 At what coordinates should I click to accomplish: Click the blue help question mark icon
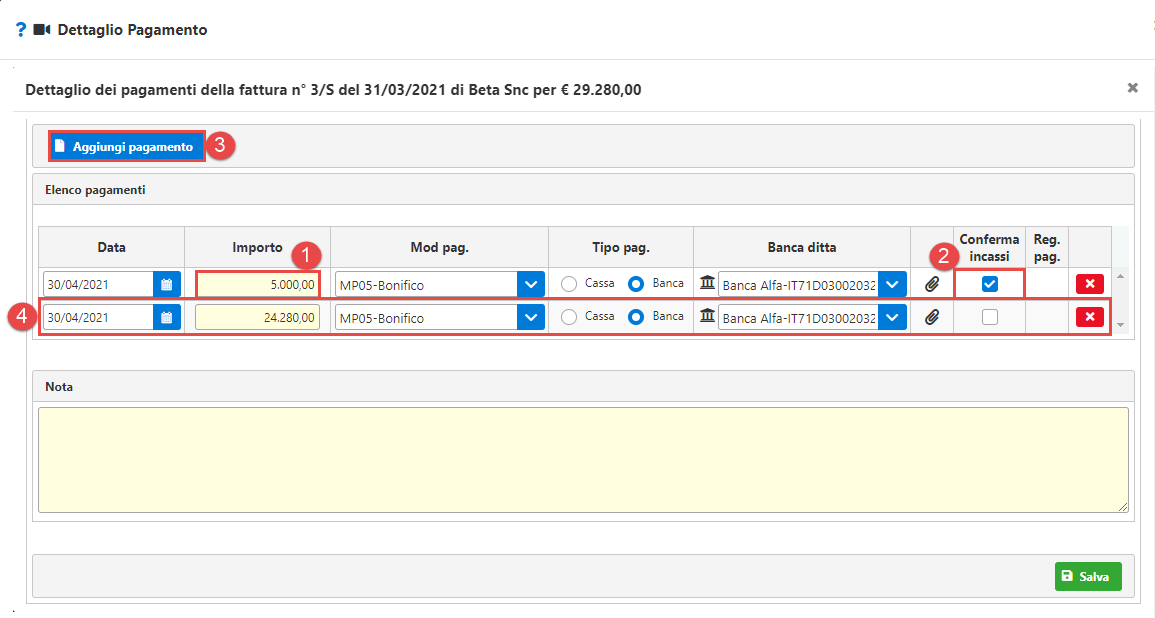pyautogui.click(x=20, y=30)
